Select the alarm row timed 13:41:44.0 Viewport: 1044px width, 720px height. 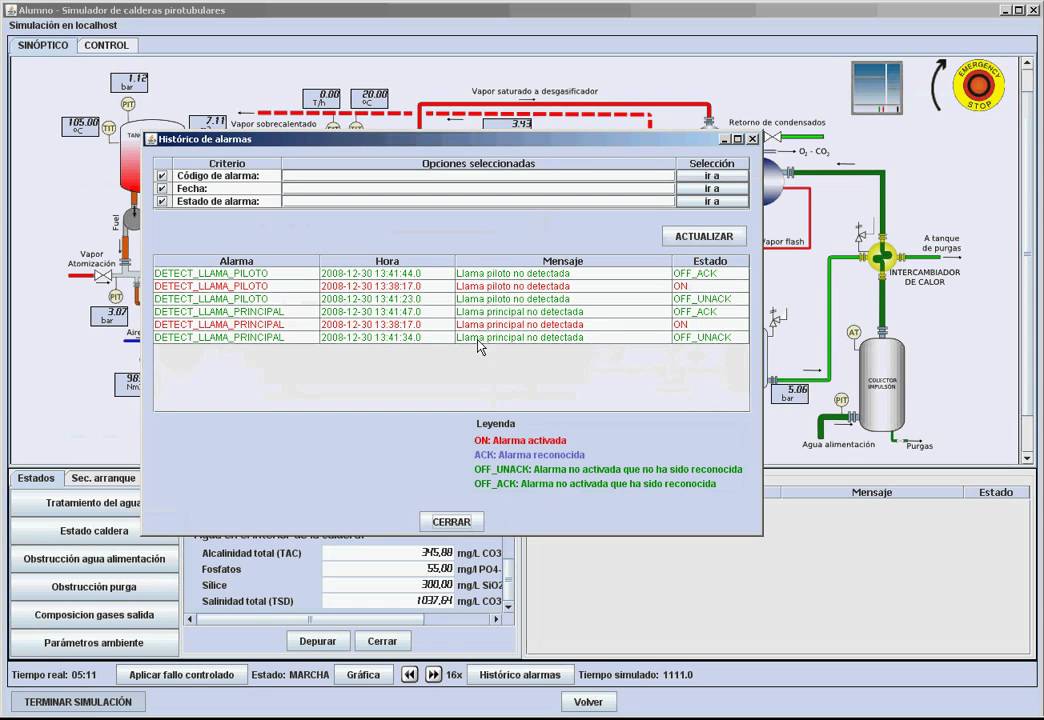coord(451,274)
